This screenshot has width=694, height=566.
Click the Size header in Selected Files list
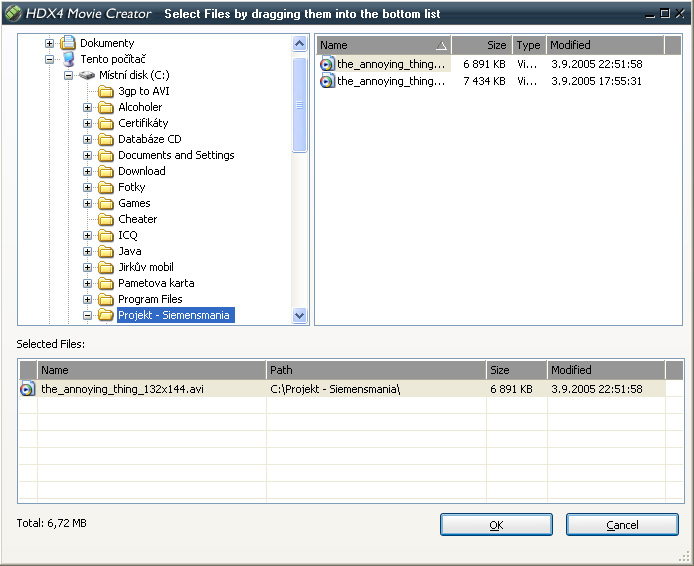[517, 370]
